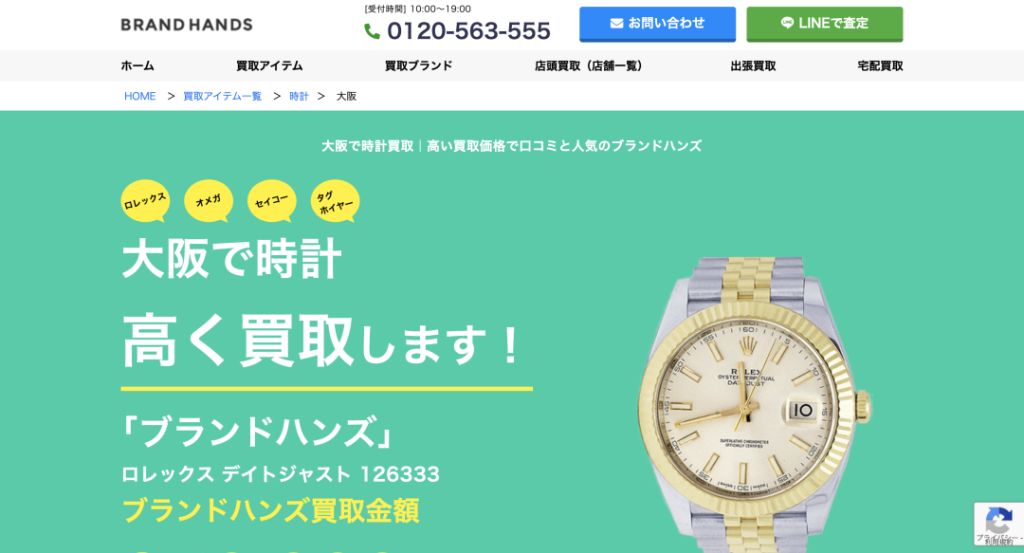Click the お問い合わせ blue button
This screenshot has width=1024, height=553.
658,24
